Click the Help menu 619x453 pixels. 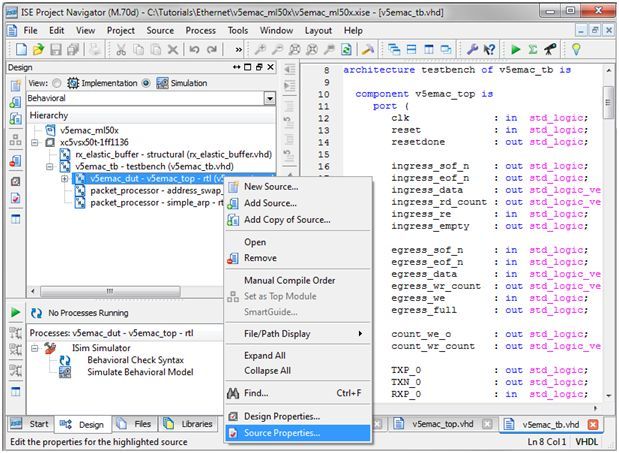[x=353, y=30]
